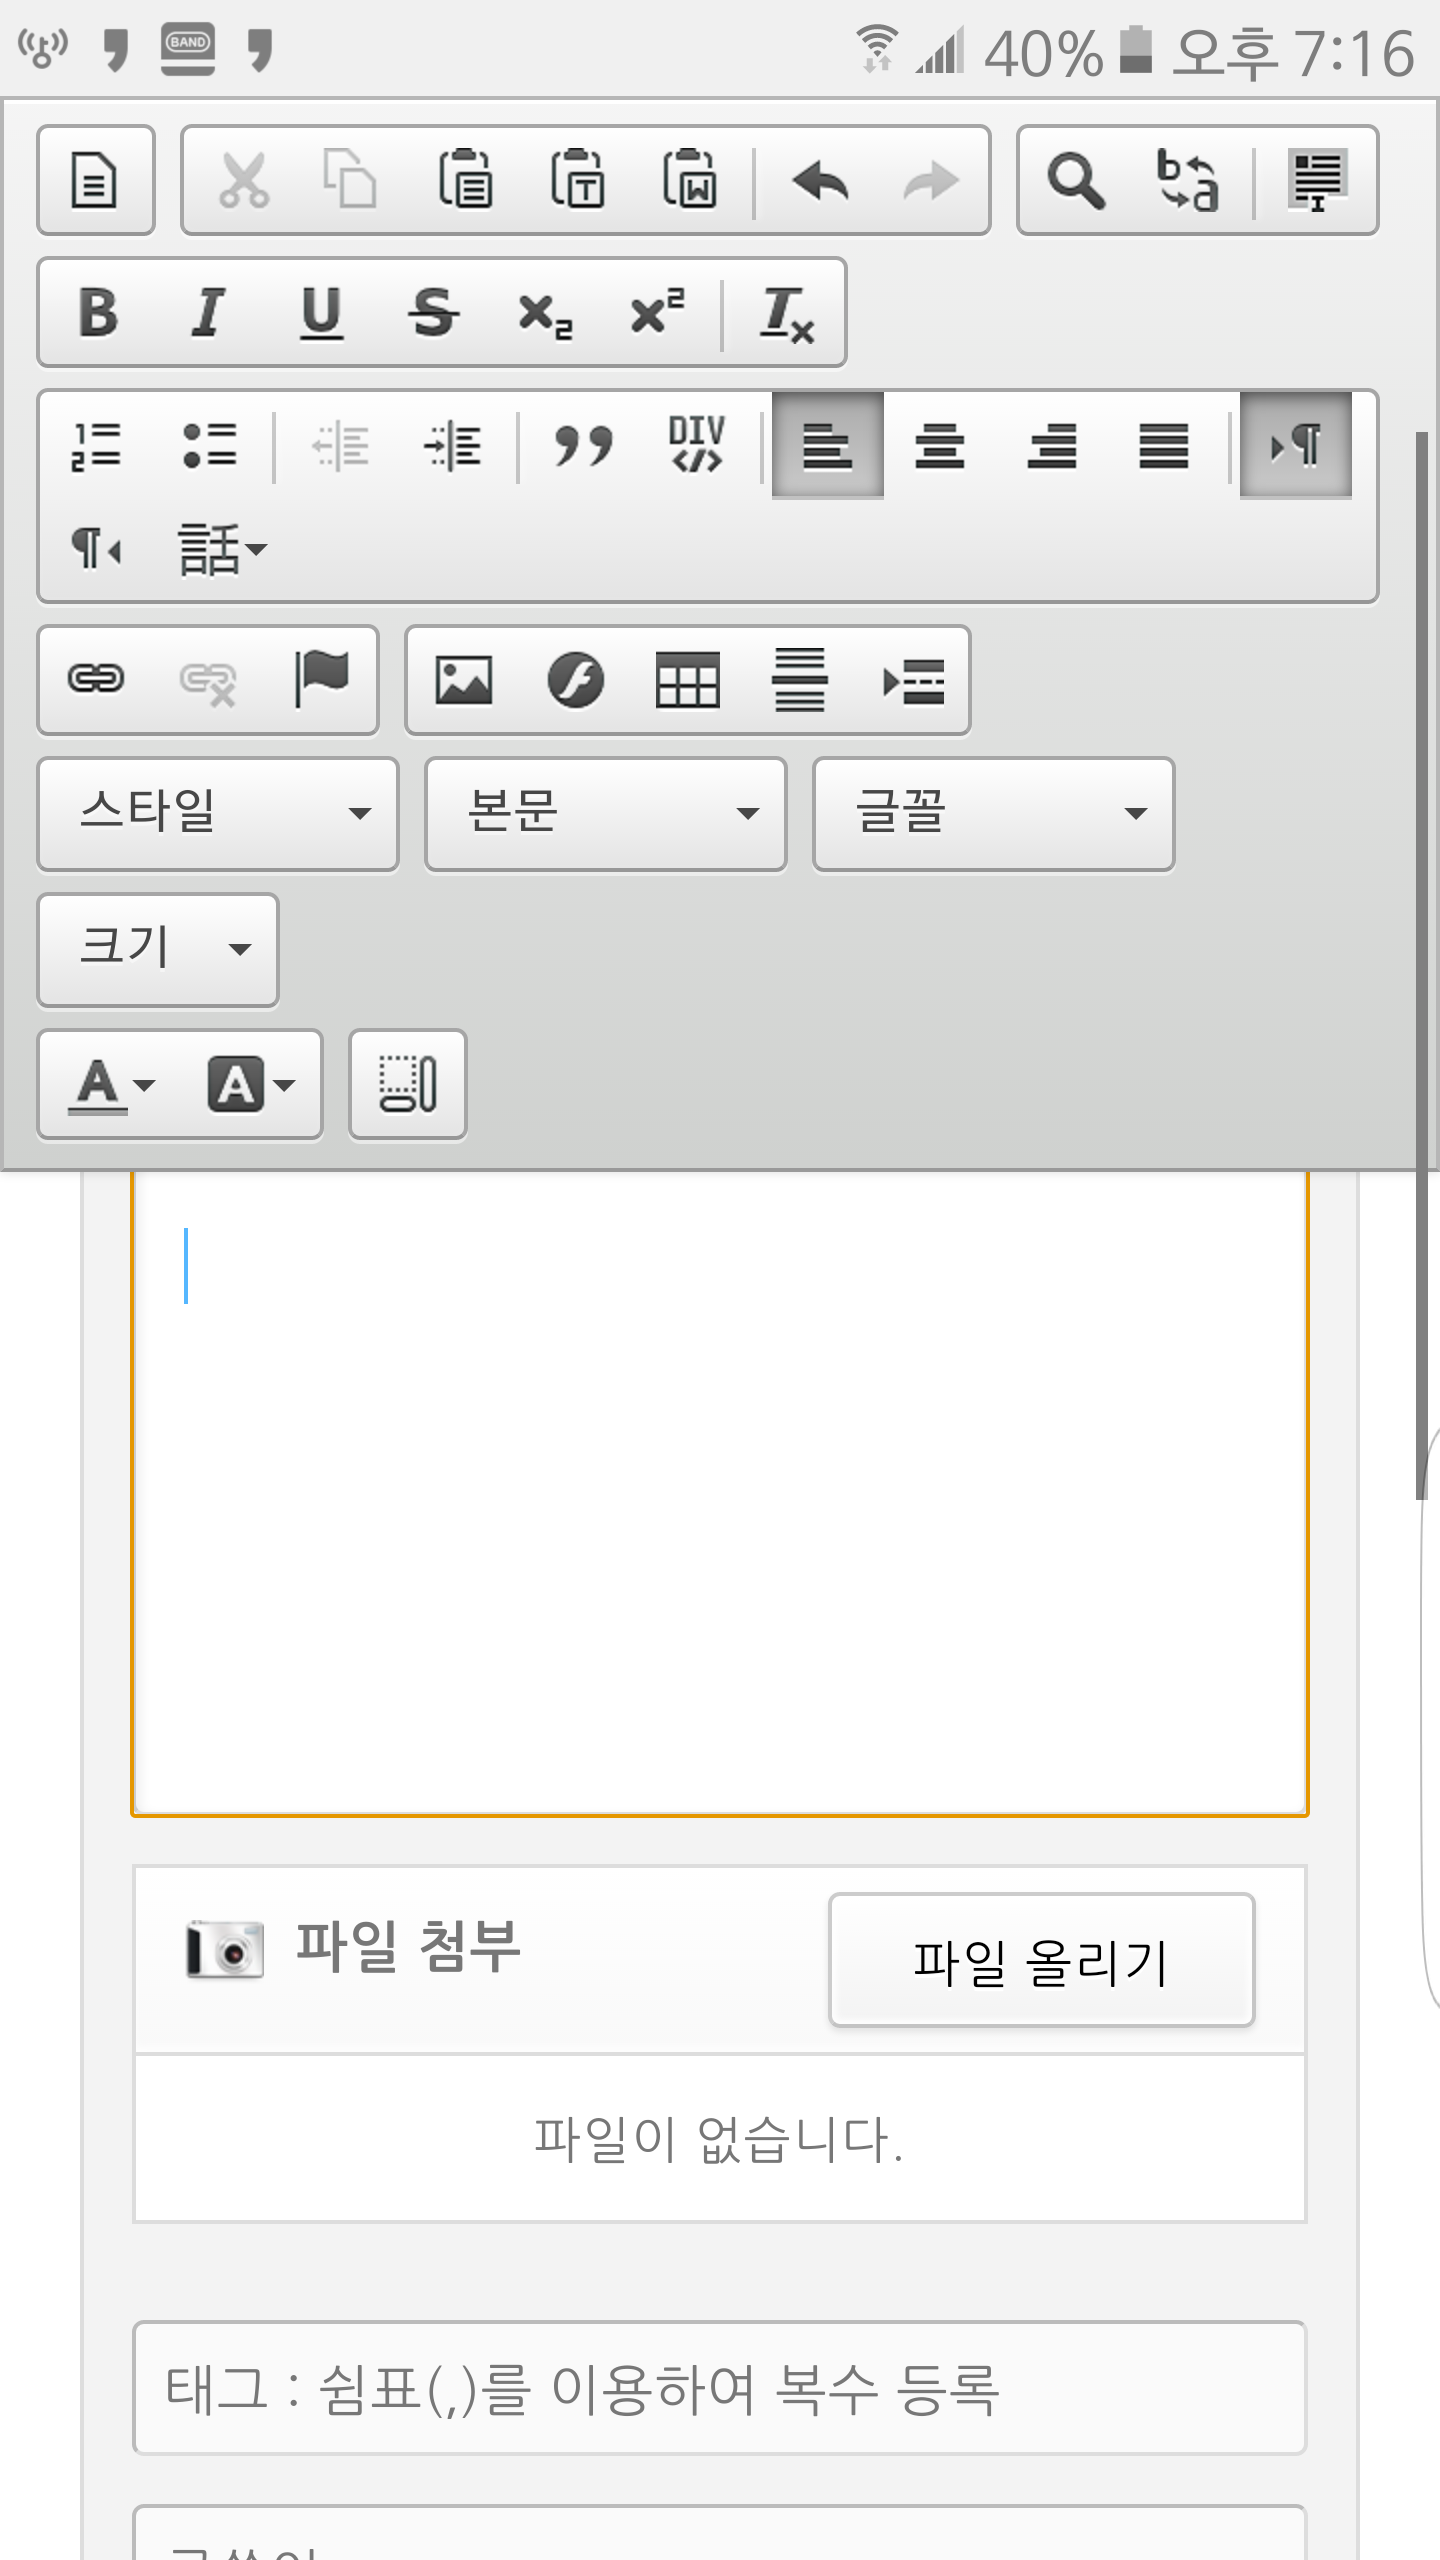Open the language 話 menu
This screenshot has height=2560, width=1440.
click(x=221, y=549)
